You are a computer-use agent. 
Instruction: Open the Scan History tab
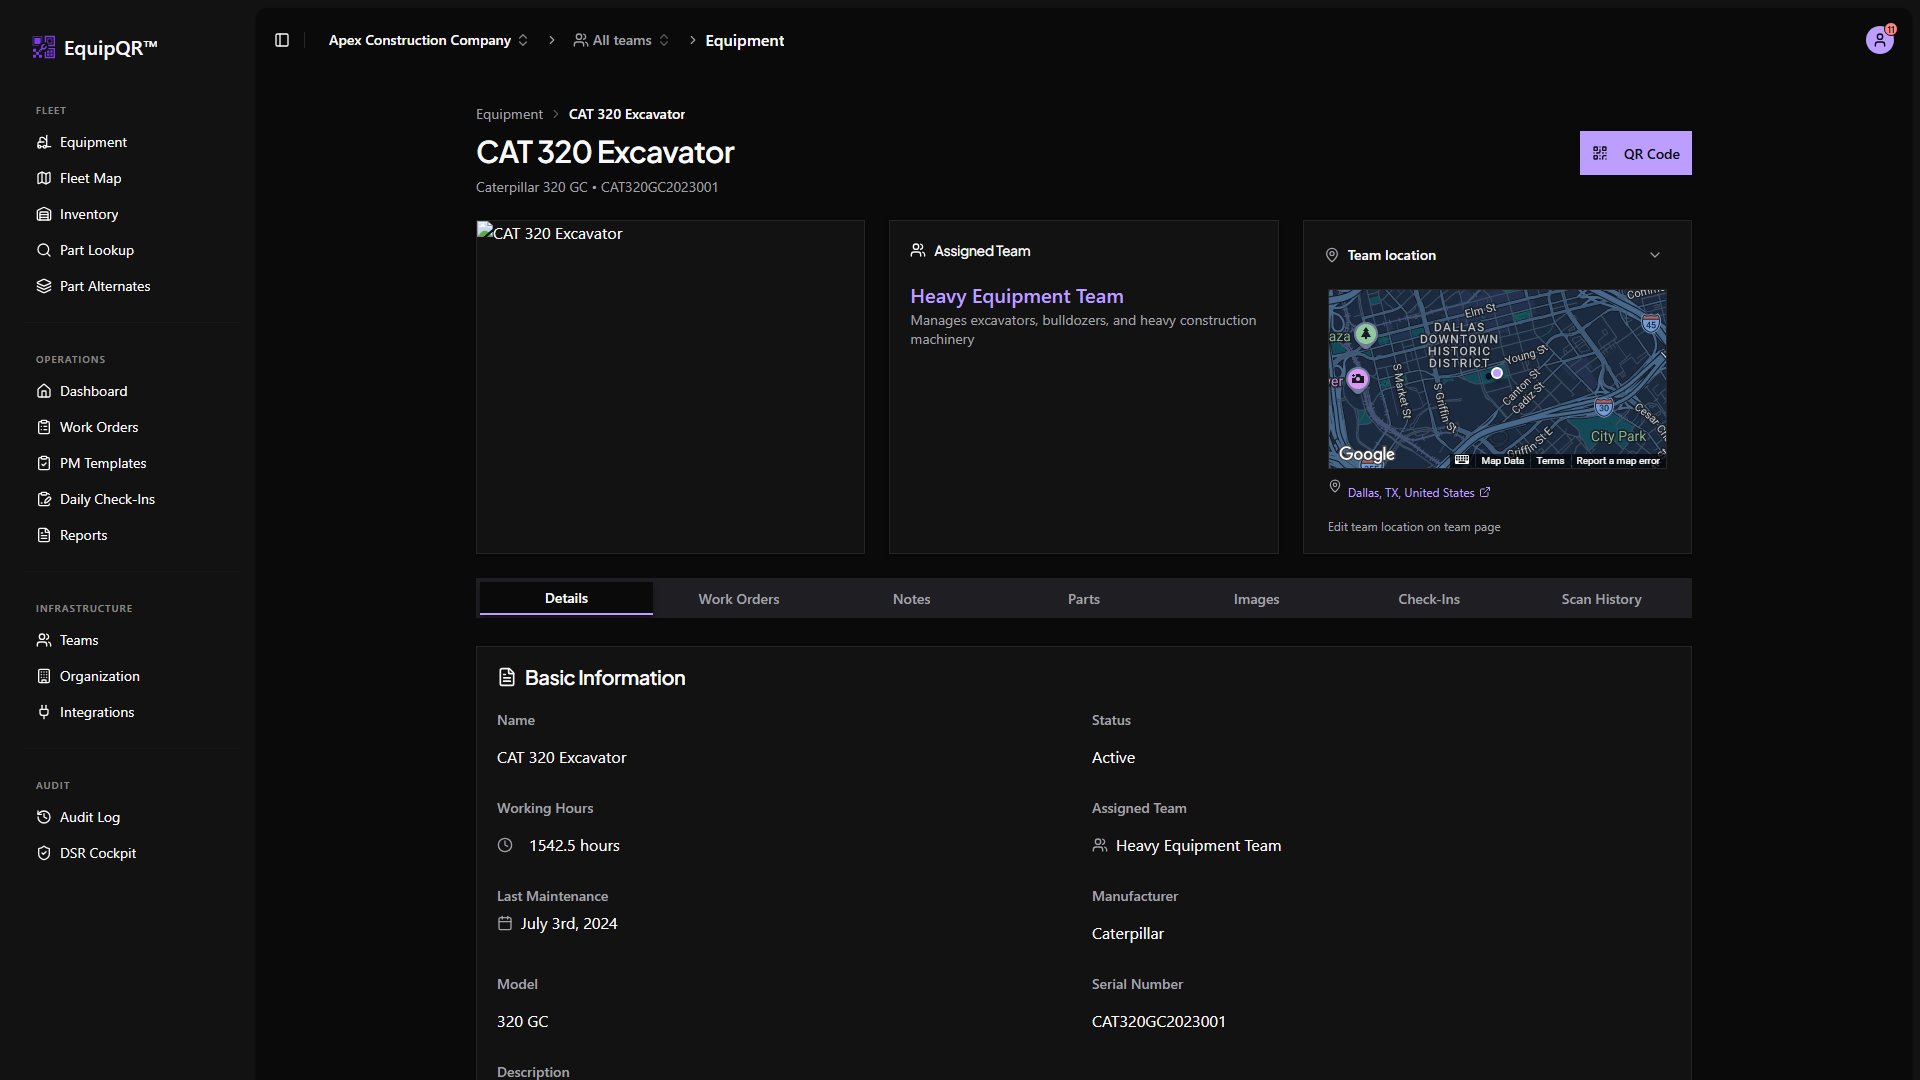[1601, 599]
